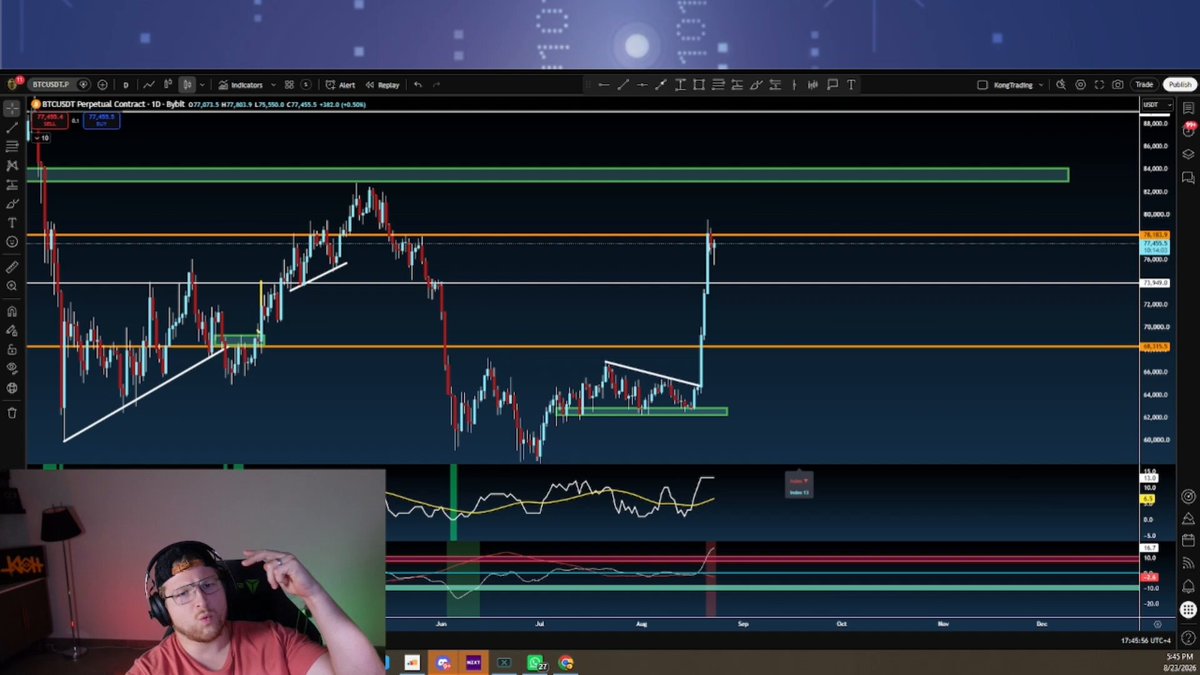The width and height of the screenshot is (1200, 675).
Task: Undo the last chart action
Action: 418,85
